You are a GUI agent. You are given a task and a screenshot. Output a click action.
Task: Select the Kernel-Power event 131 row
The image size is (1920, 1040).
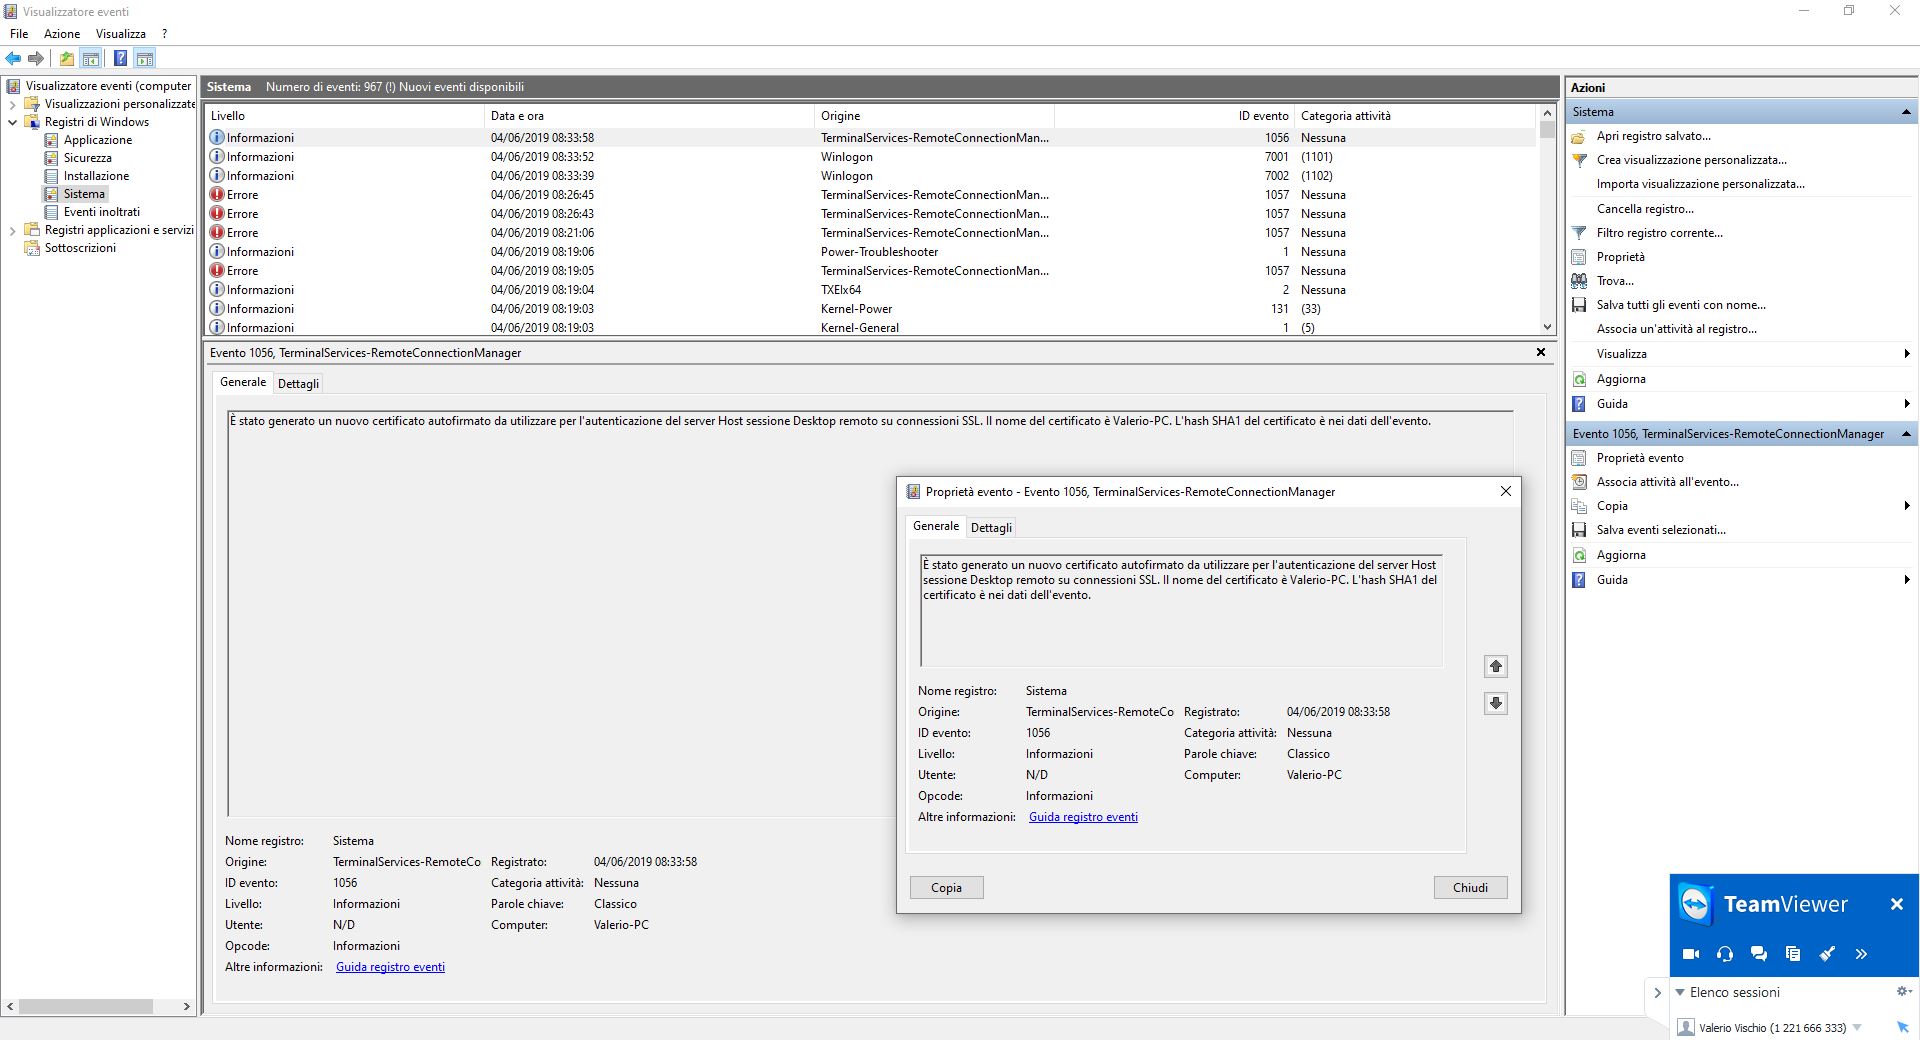tap(870, 309)
